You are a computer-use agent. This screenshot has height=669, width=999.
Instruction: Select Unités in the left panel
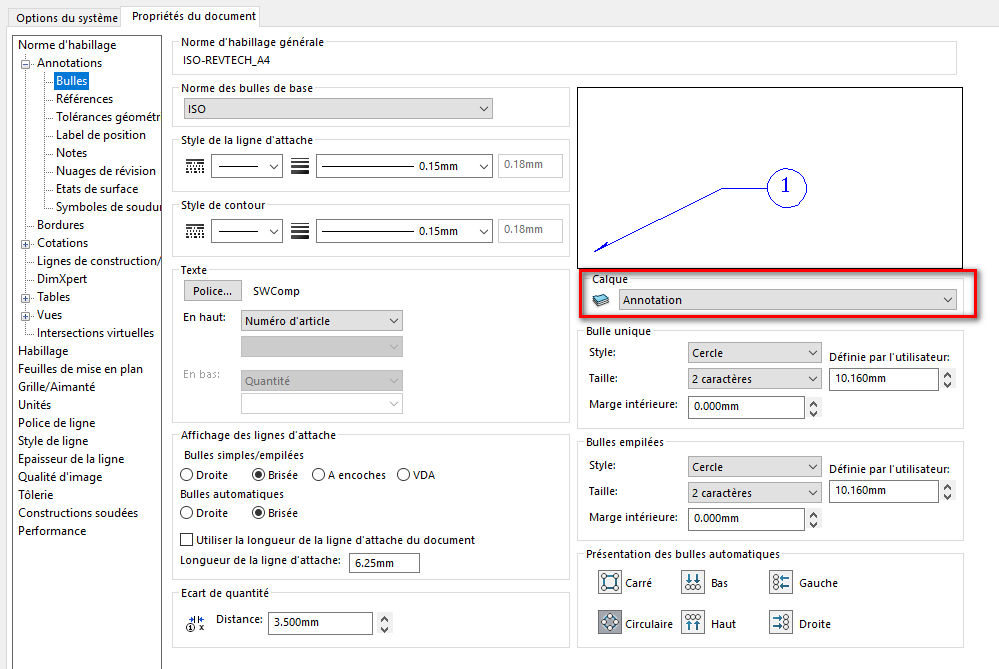click(x=34, y=405)
